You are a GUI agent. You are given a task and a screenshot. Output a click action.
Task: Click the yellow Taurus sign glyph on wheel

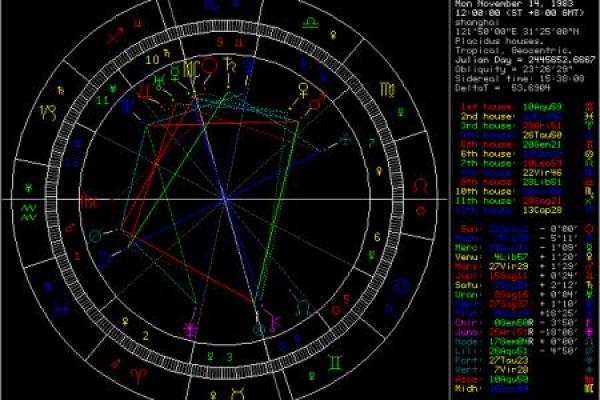(x=237, y=394)
